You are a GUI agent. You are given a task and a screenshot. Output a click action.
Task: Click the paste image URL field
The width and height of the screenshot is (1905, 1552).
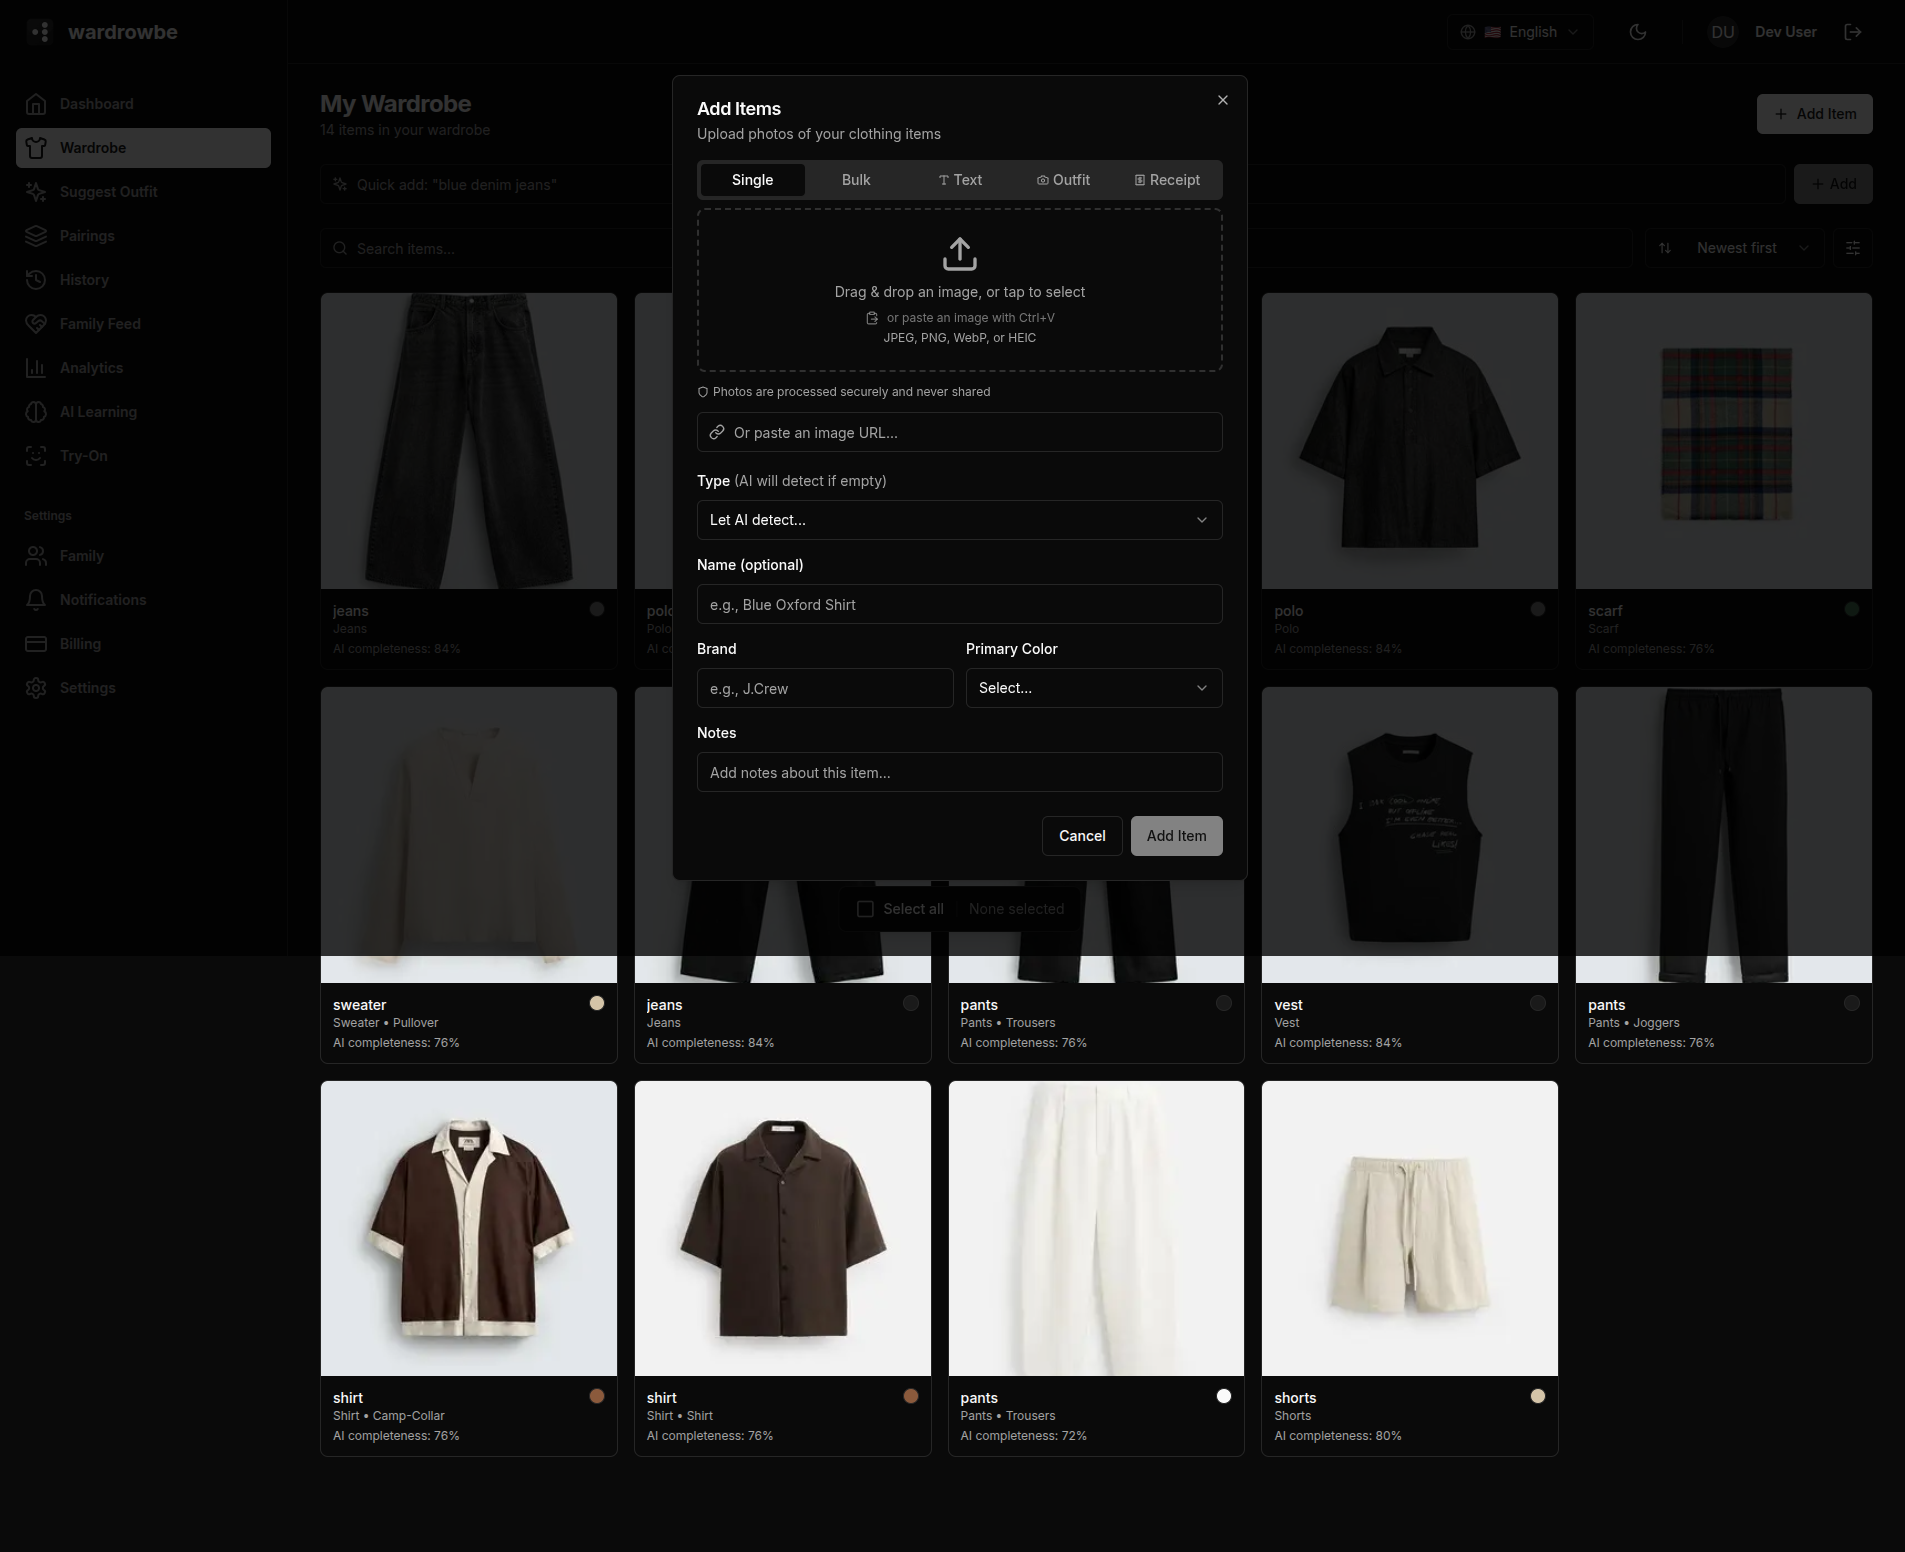tap(959, 432)
